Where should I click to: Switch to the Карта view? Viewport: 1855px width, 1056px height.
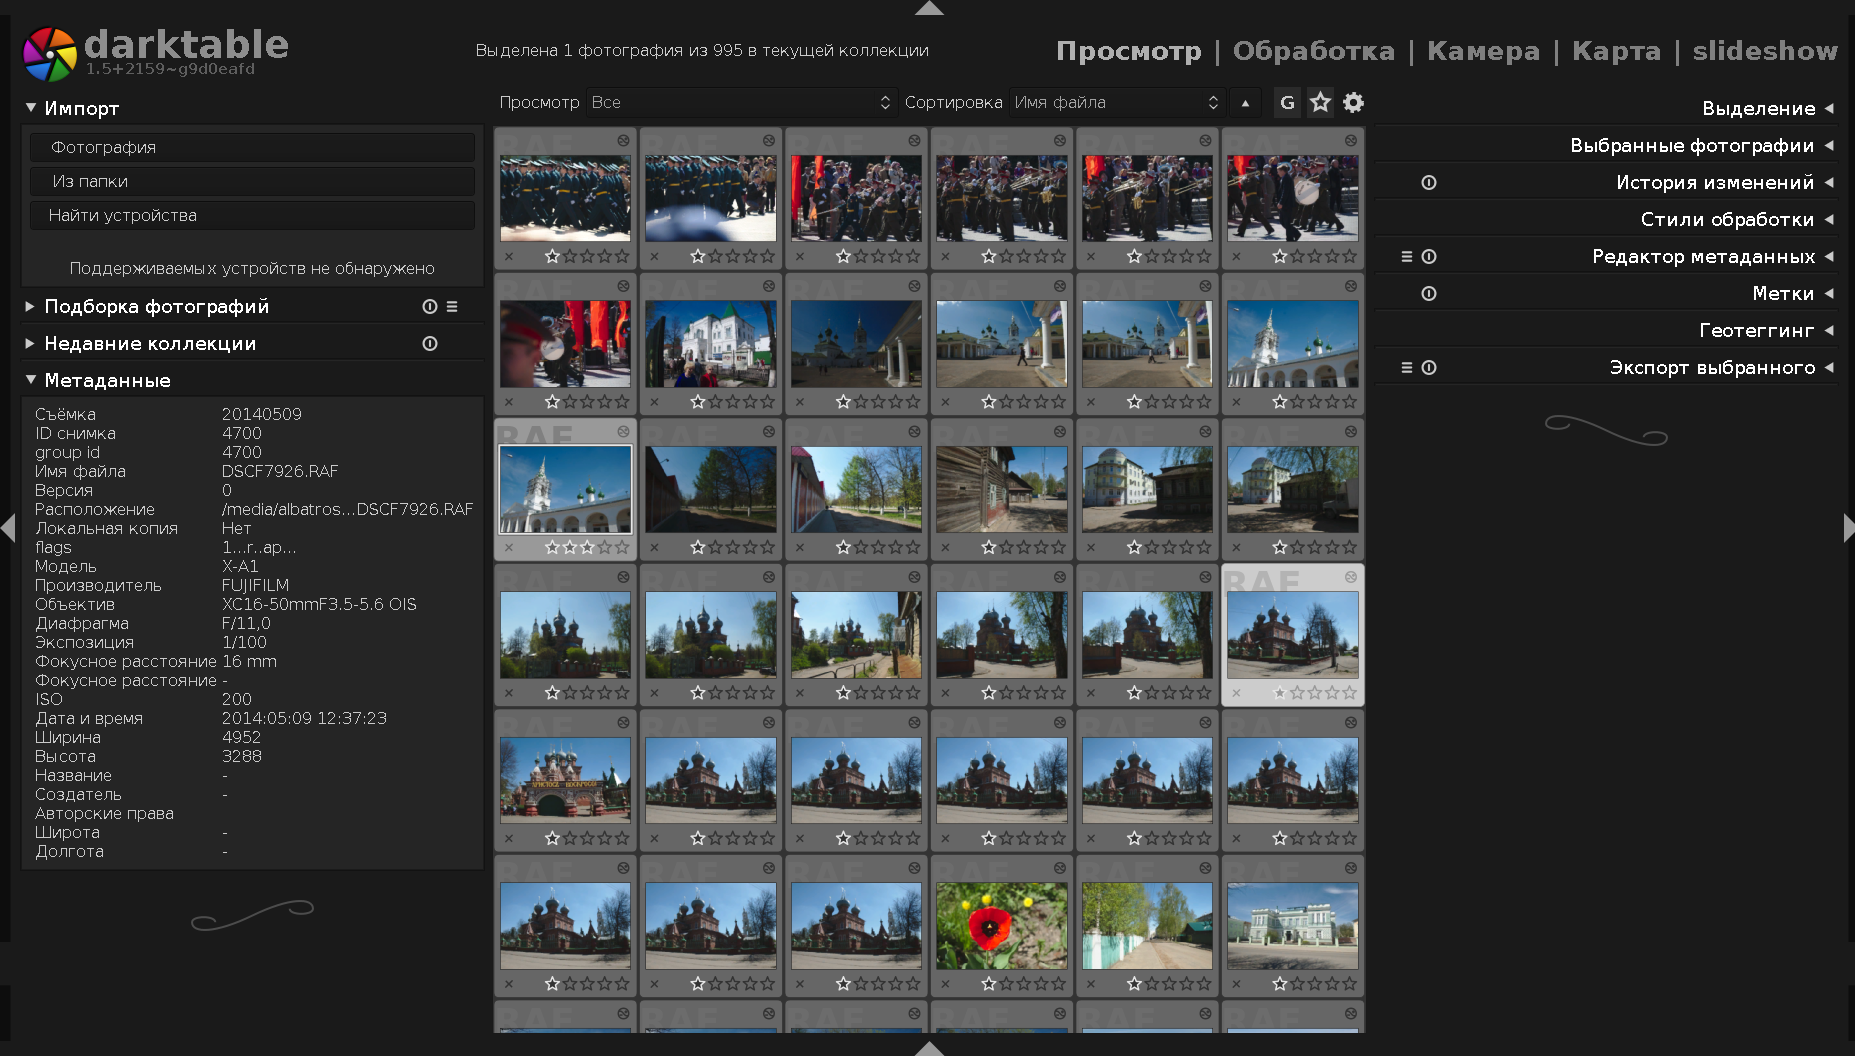click(1616, 51)
